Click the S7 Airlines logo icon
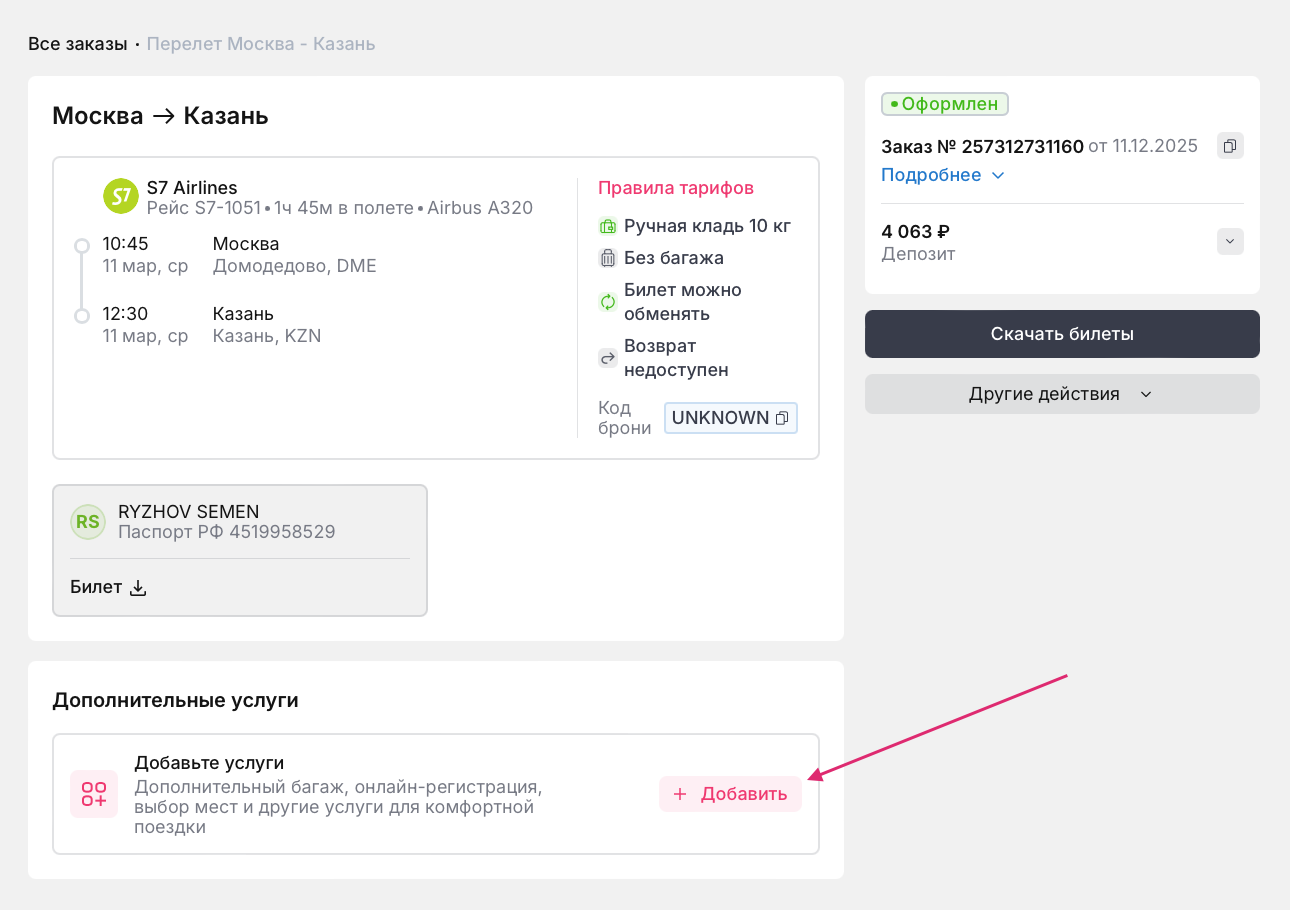 pos(121,196)
